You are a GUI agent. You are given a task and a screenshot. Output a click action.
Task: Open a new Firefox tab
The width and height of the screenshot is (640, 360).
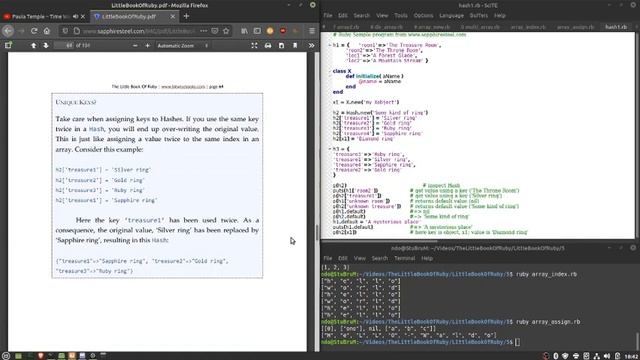tap(187, 16)
